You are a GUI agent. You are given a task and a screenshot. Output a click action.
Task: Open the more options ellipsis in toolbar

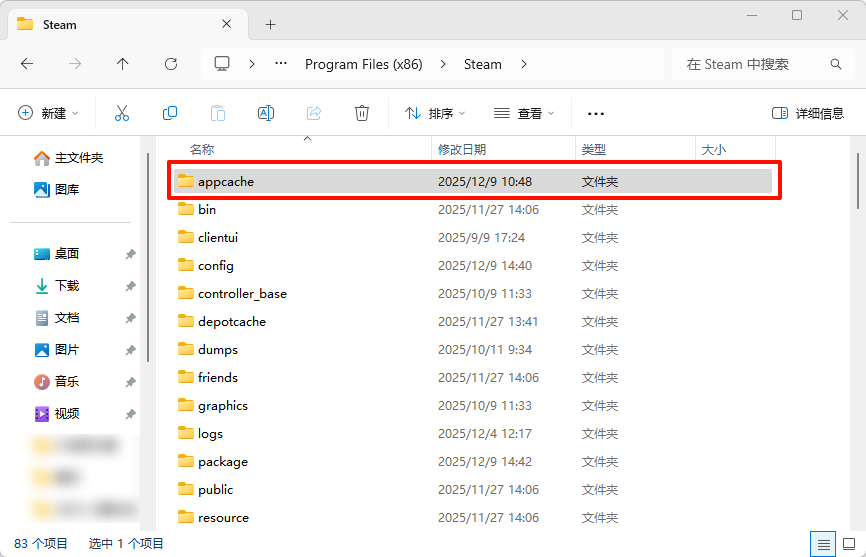pos(595,114)
